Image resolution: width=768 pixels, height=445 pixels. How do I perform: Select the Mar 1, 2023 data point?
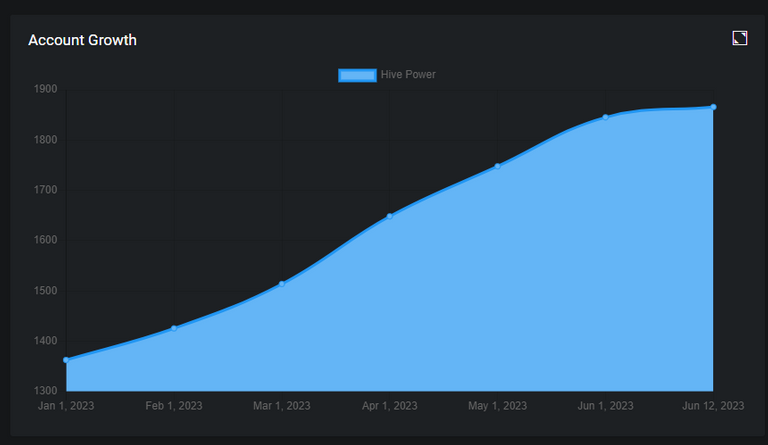coord(282,283)
